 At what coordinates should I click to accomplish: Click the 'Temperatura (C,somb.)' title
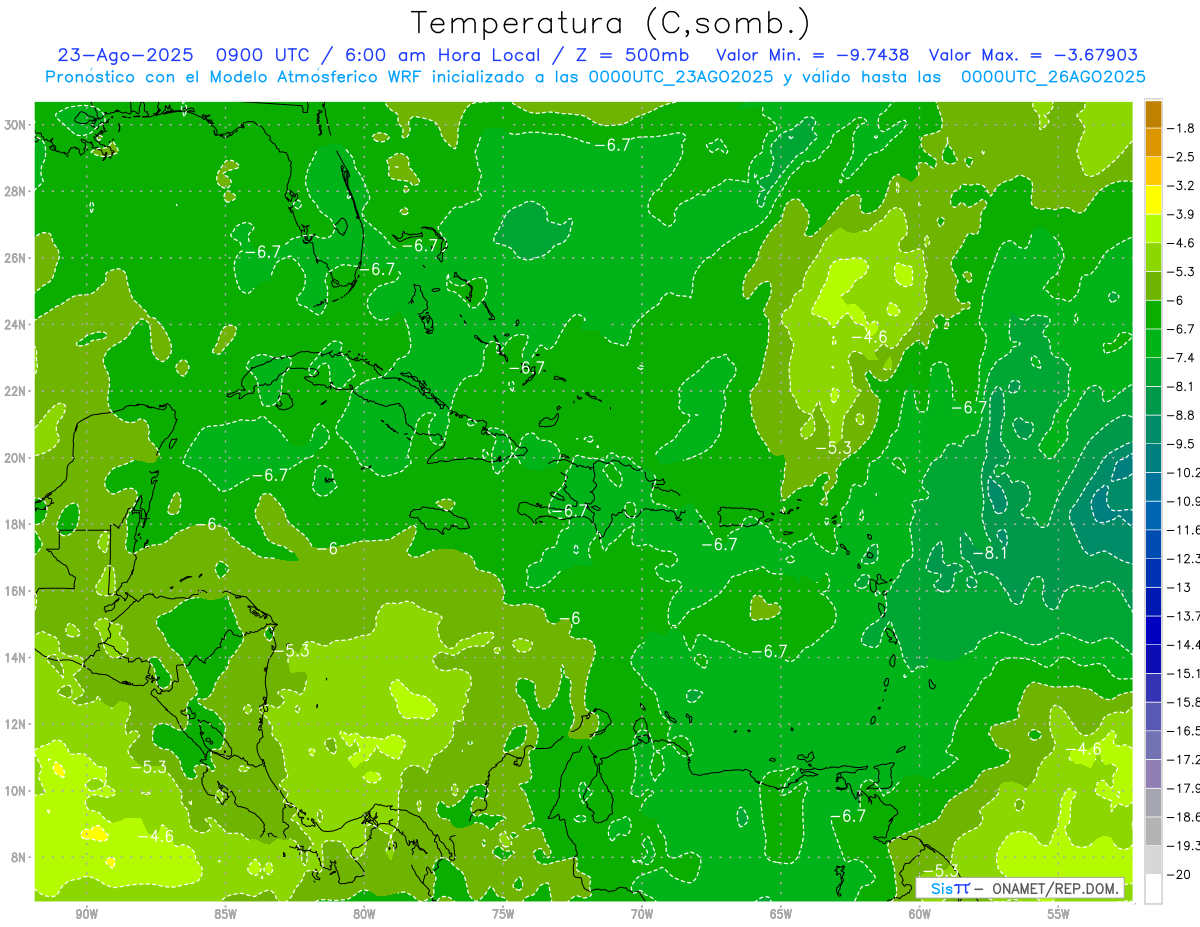(x=610, y=22)
